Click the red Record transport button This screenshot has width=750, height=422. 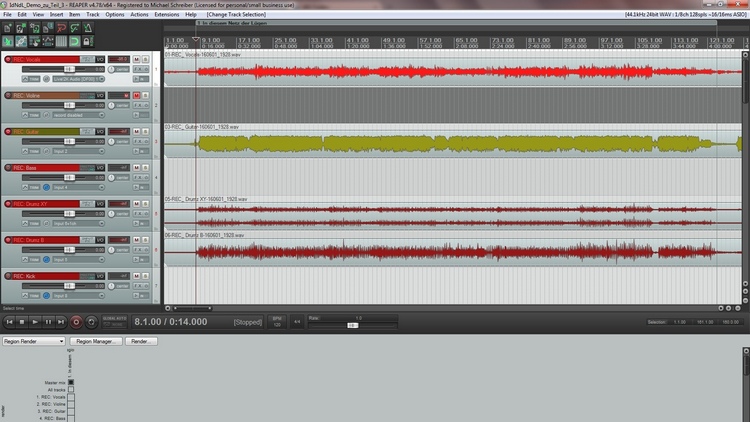point(76,322)
